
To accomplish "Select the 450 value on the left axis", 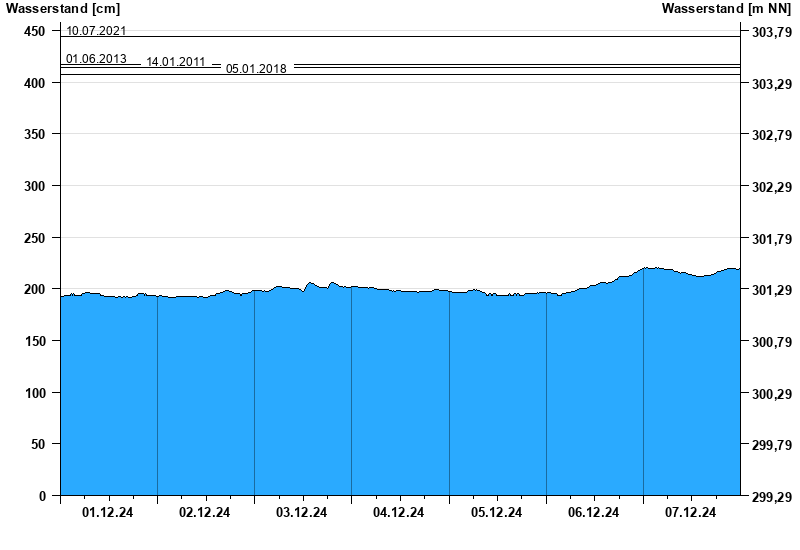I will (x=35, y=31).
